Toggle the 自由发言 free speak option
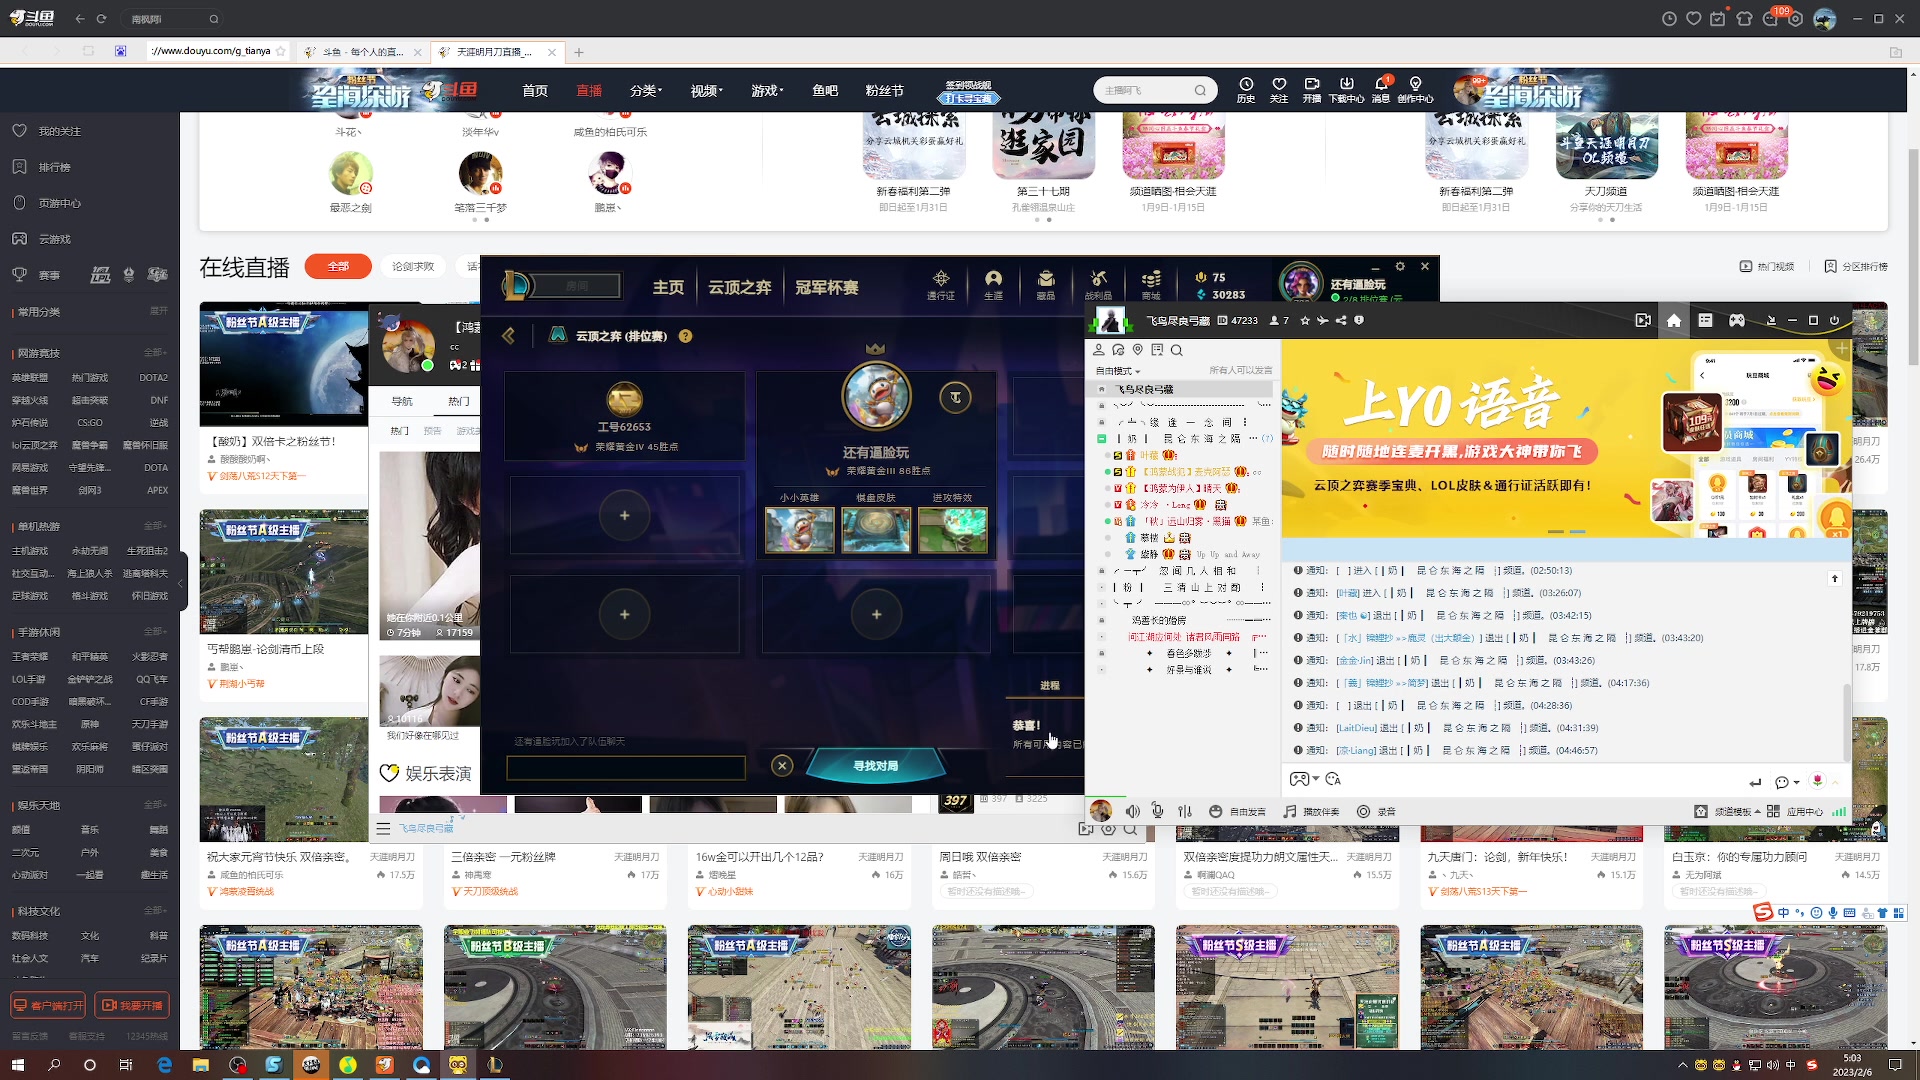 tap(1238, 811)
